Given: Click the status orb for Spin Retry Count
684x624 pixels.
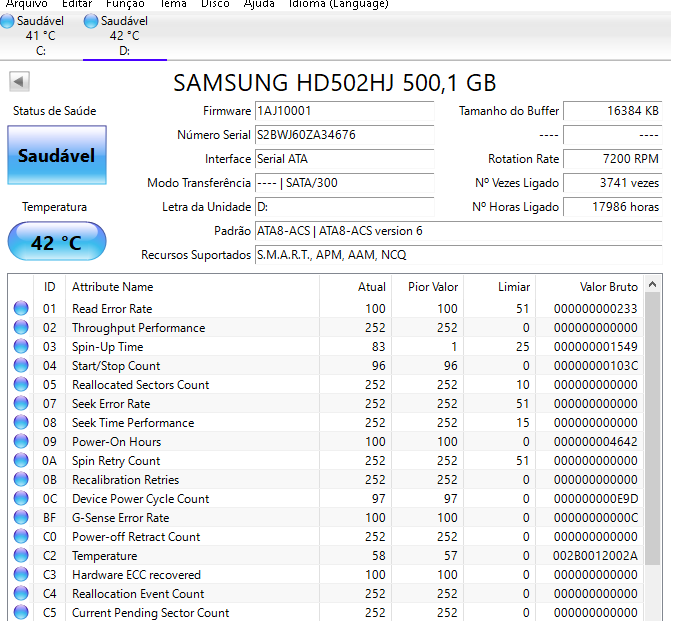Looking at the screenshot, I should (x=21, y=460).
